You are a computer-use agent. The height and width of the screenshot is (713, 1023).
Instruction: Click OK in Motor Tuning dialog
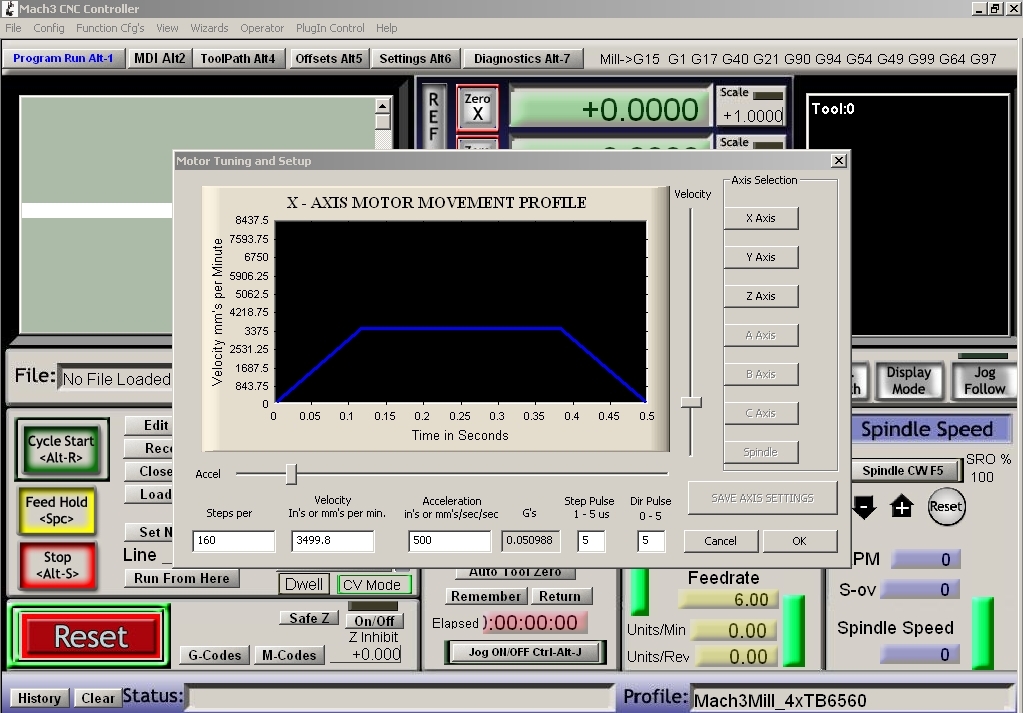799,541
